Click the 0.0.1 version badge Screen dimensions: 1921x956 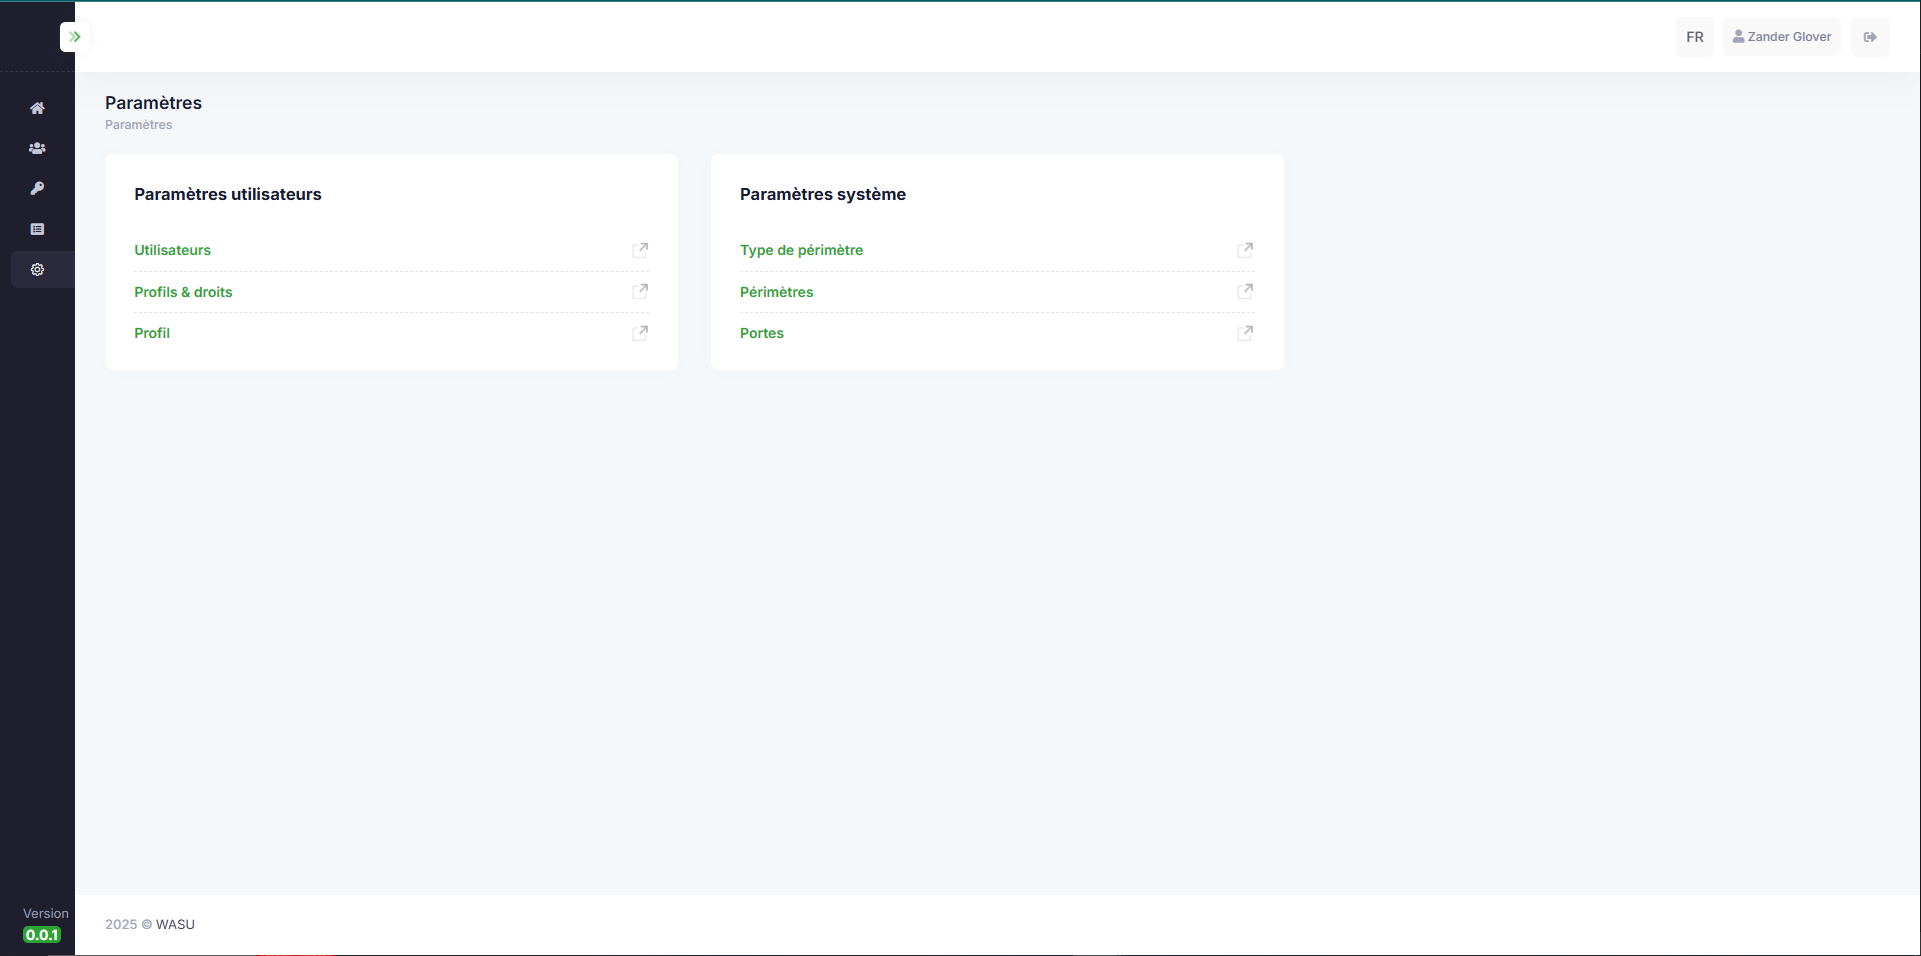pos(42,935)
